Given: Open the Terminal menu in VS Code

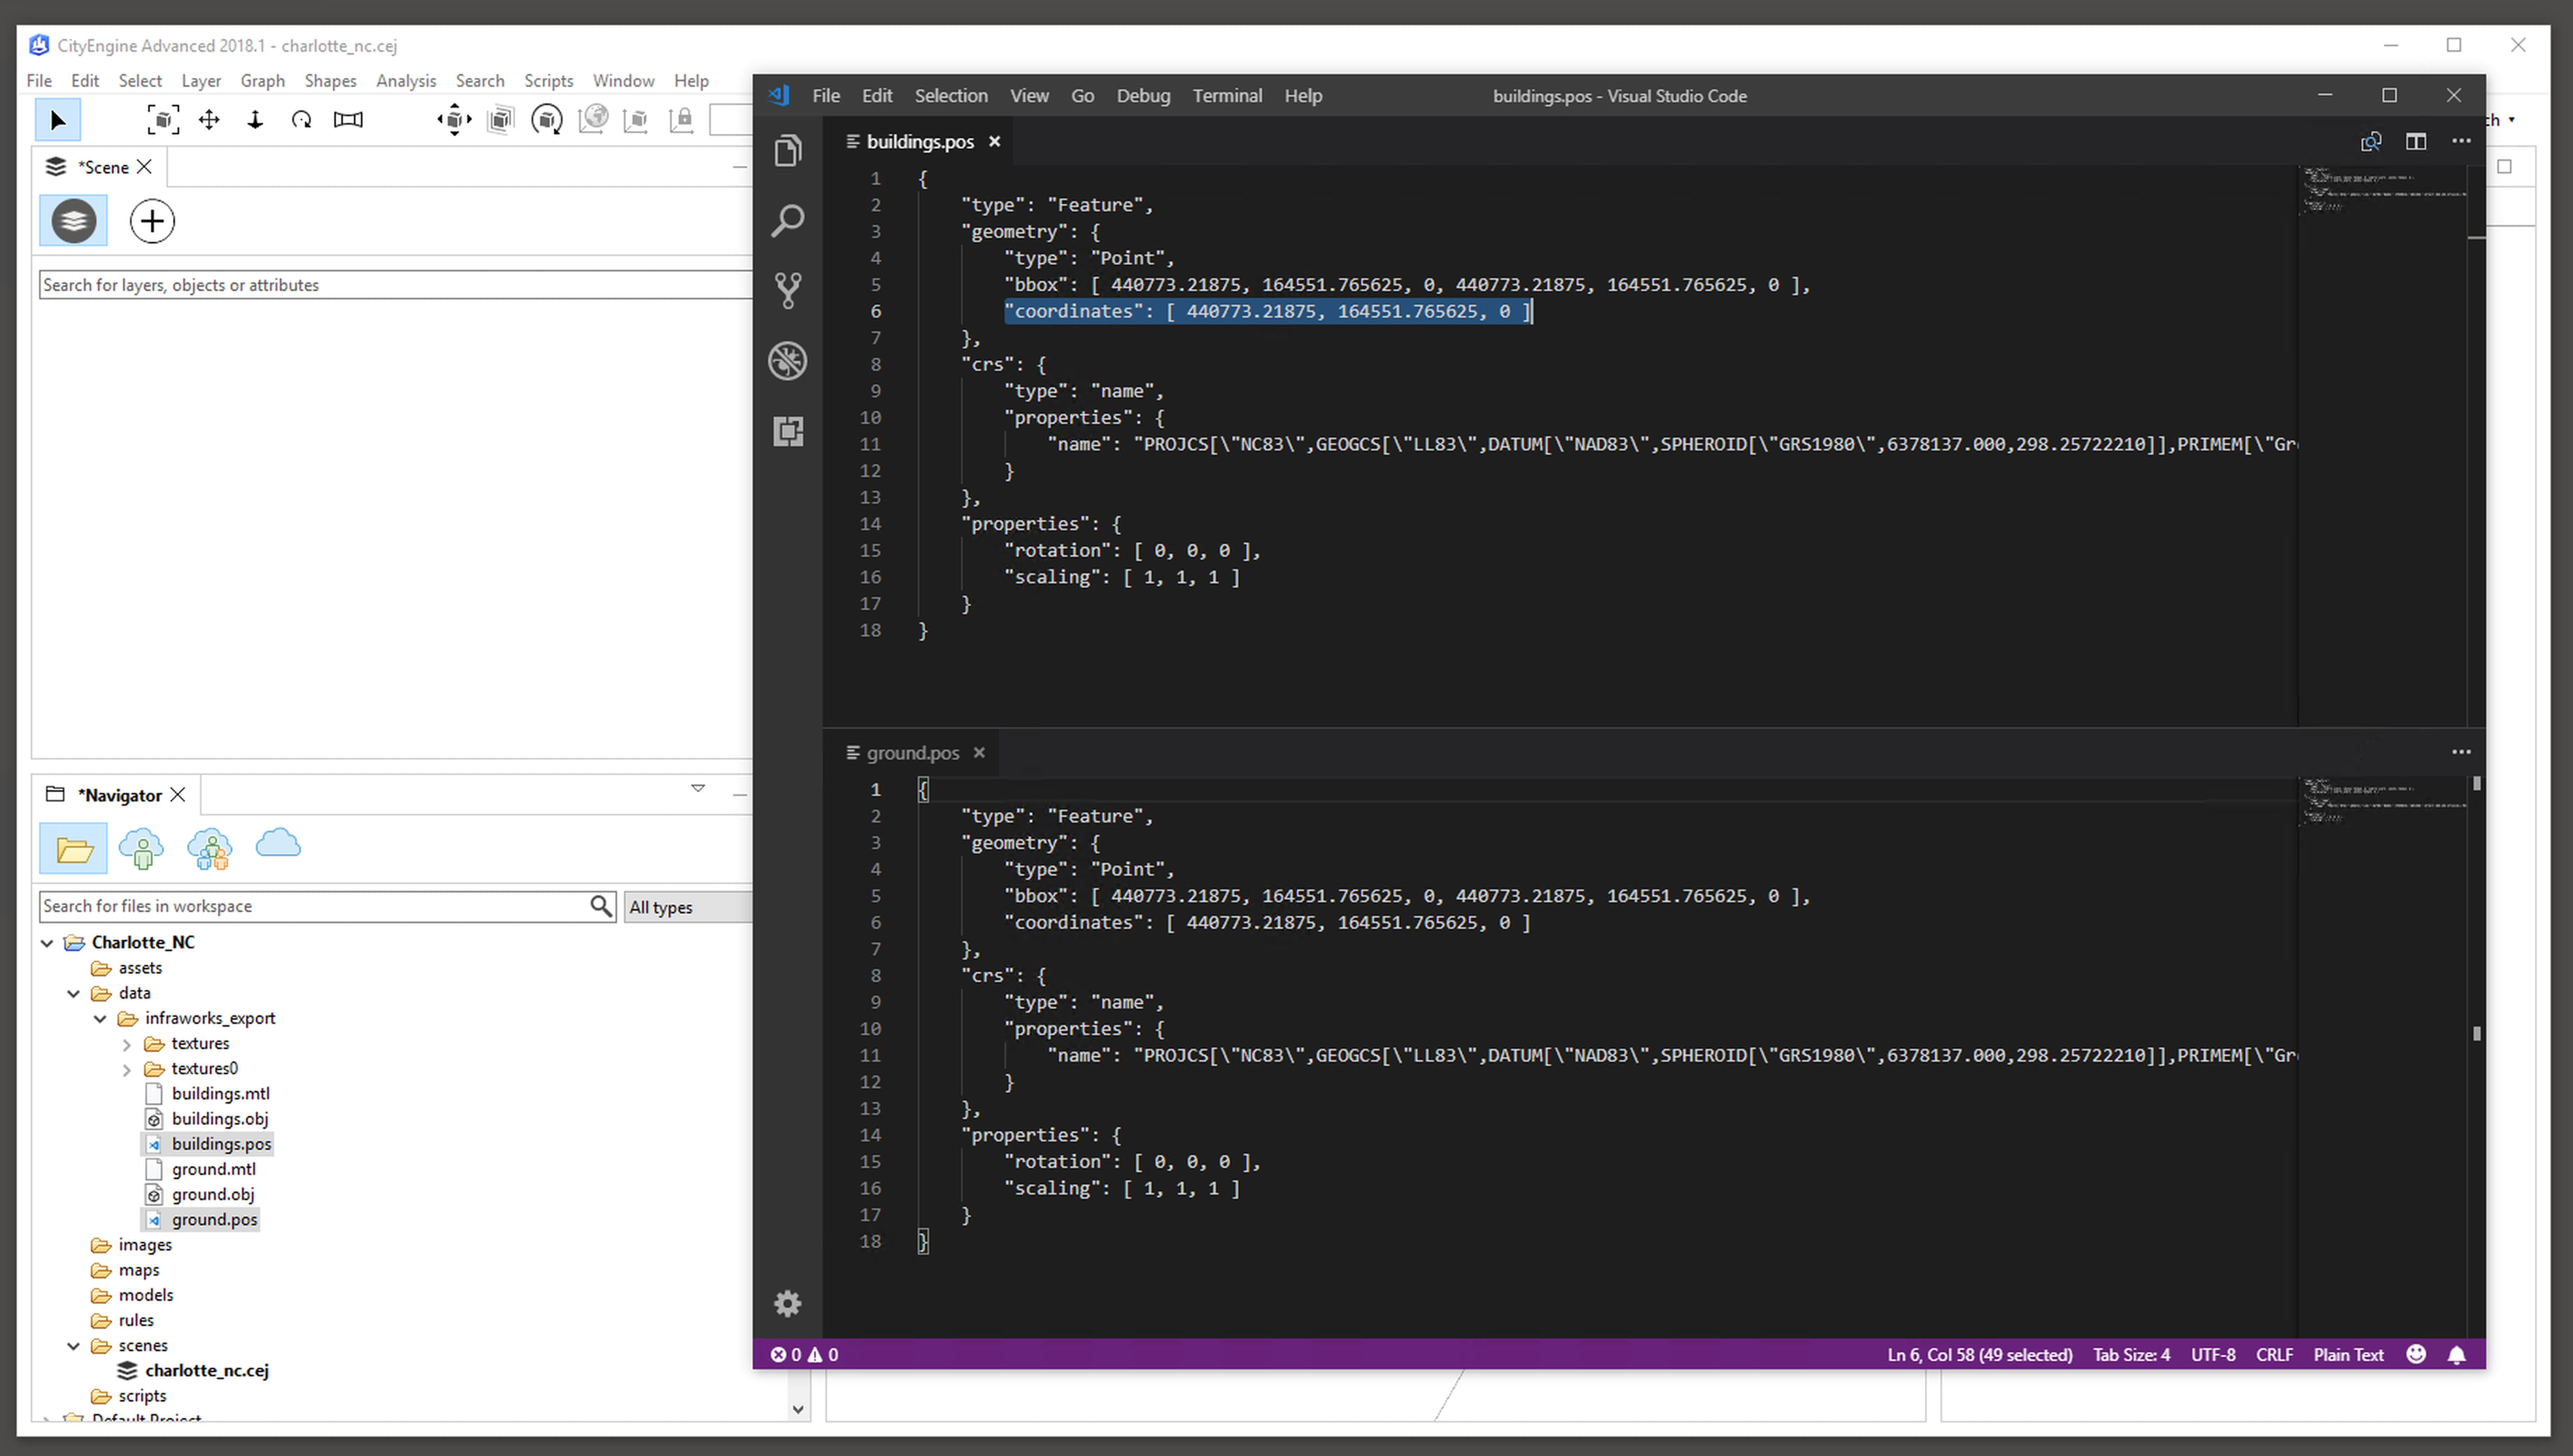Looking at the screenshot, I should (1227, 96).
